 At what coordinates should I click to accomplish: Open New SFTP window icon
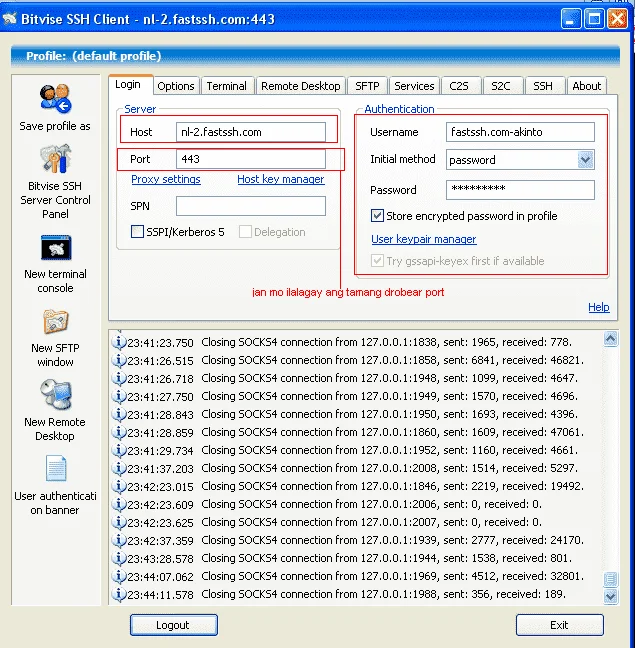pyautogui.click(x=56, y=322)
